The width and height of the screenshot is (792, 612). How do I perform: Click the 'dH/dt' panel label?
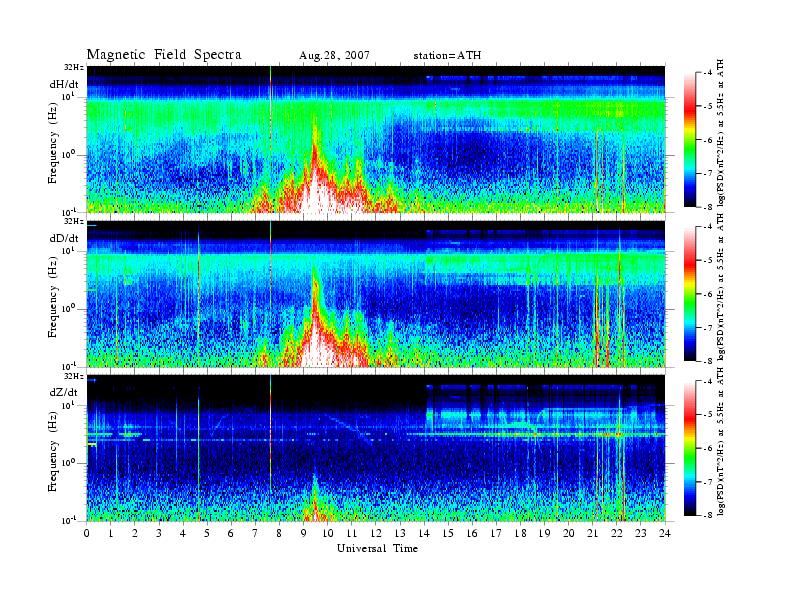pyautogui.click(x=64, y=84)
